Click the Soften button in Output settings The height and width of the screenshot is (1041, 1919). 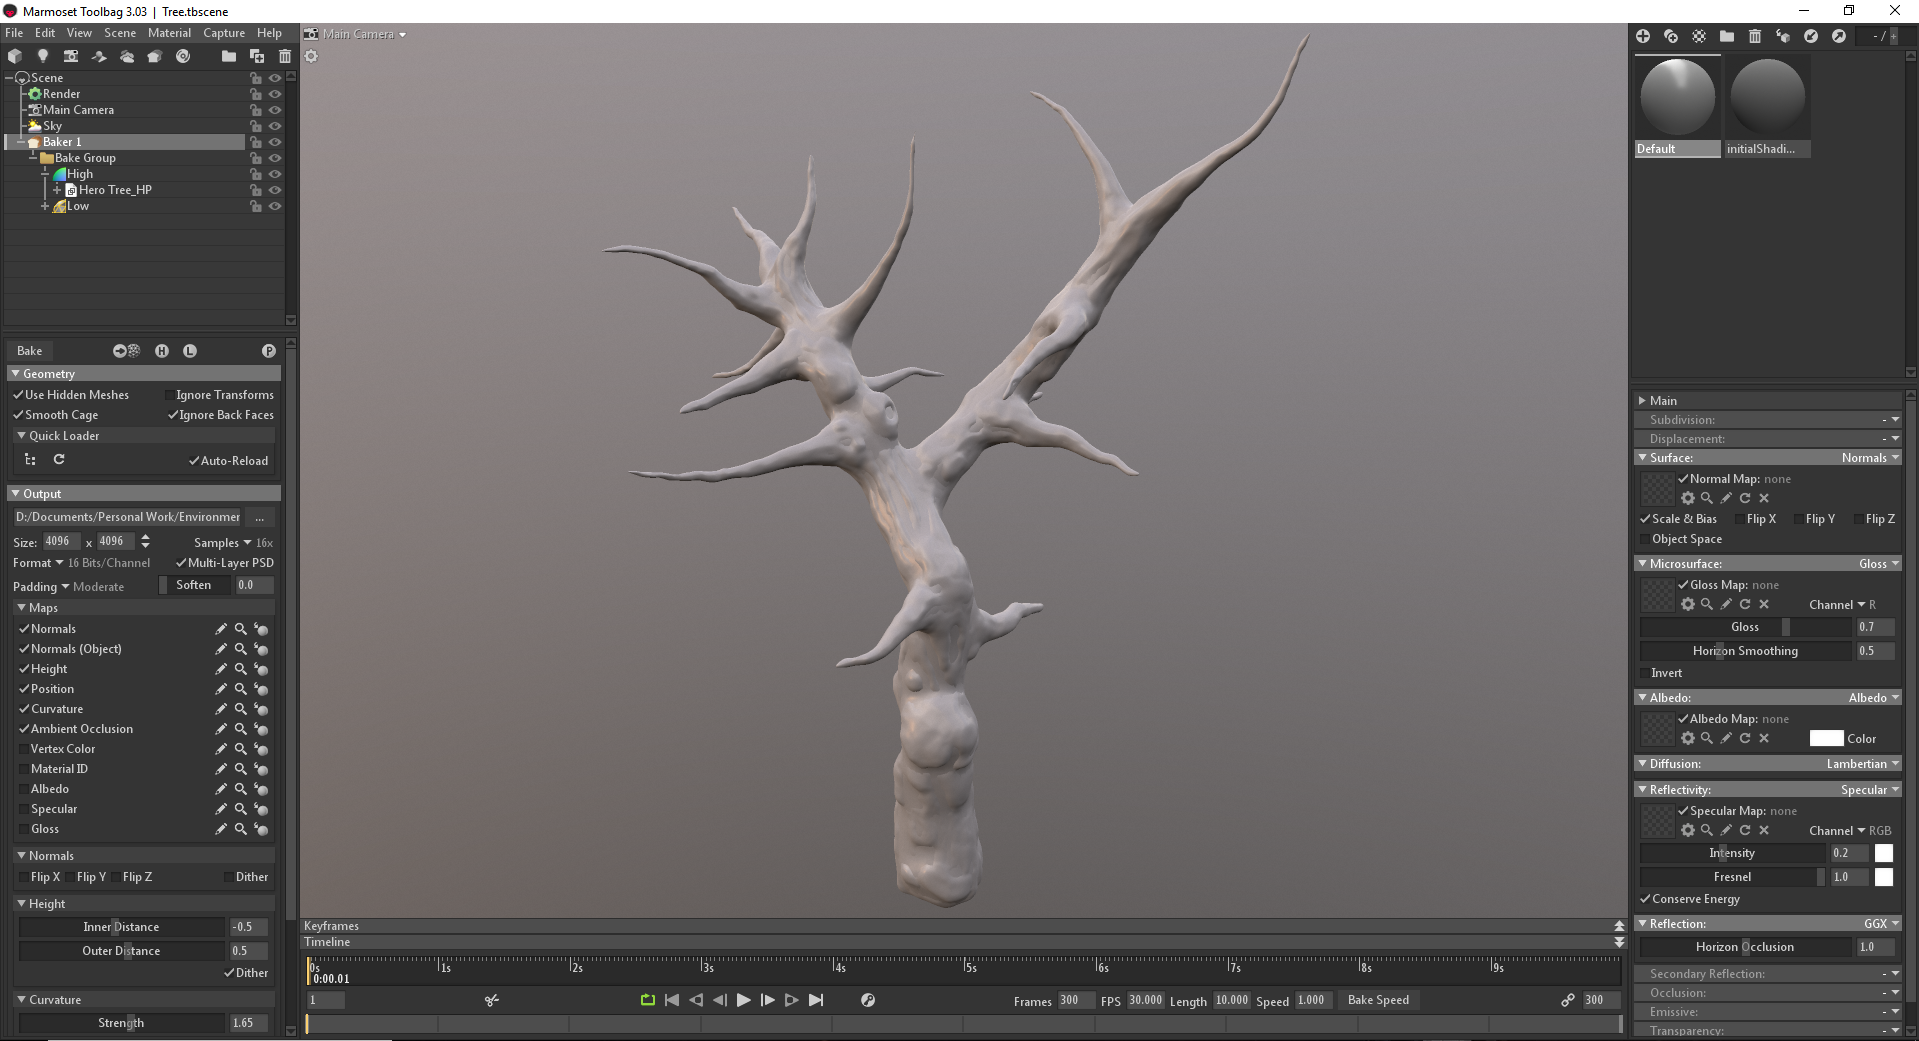point(194,585)
